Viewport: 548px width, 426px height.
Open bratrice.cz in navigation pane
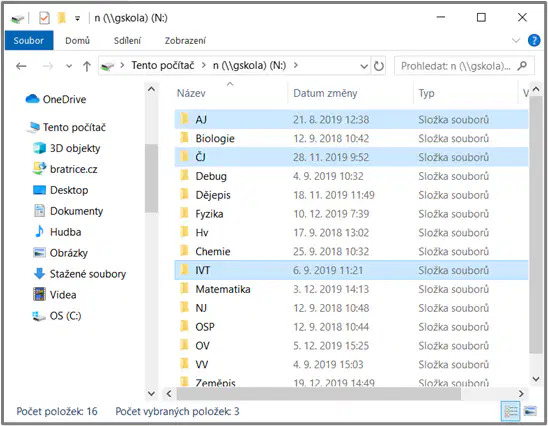[65, 169]
